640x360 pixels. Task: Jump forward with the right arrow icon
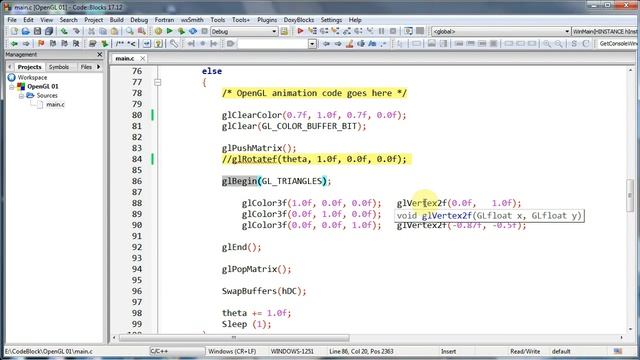(x=26, y=43)
